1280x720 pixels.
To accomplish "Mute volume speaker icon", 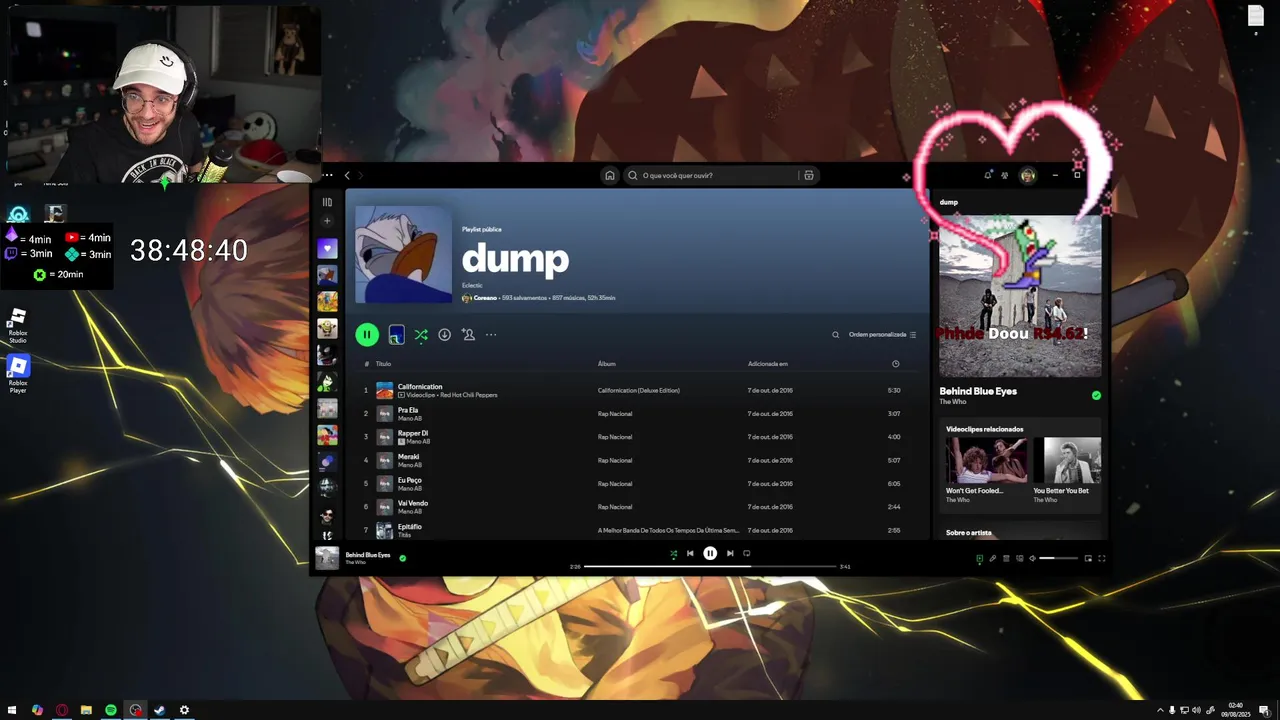I will 1033,558.
